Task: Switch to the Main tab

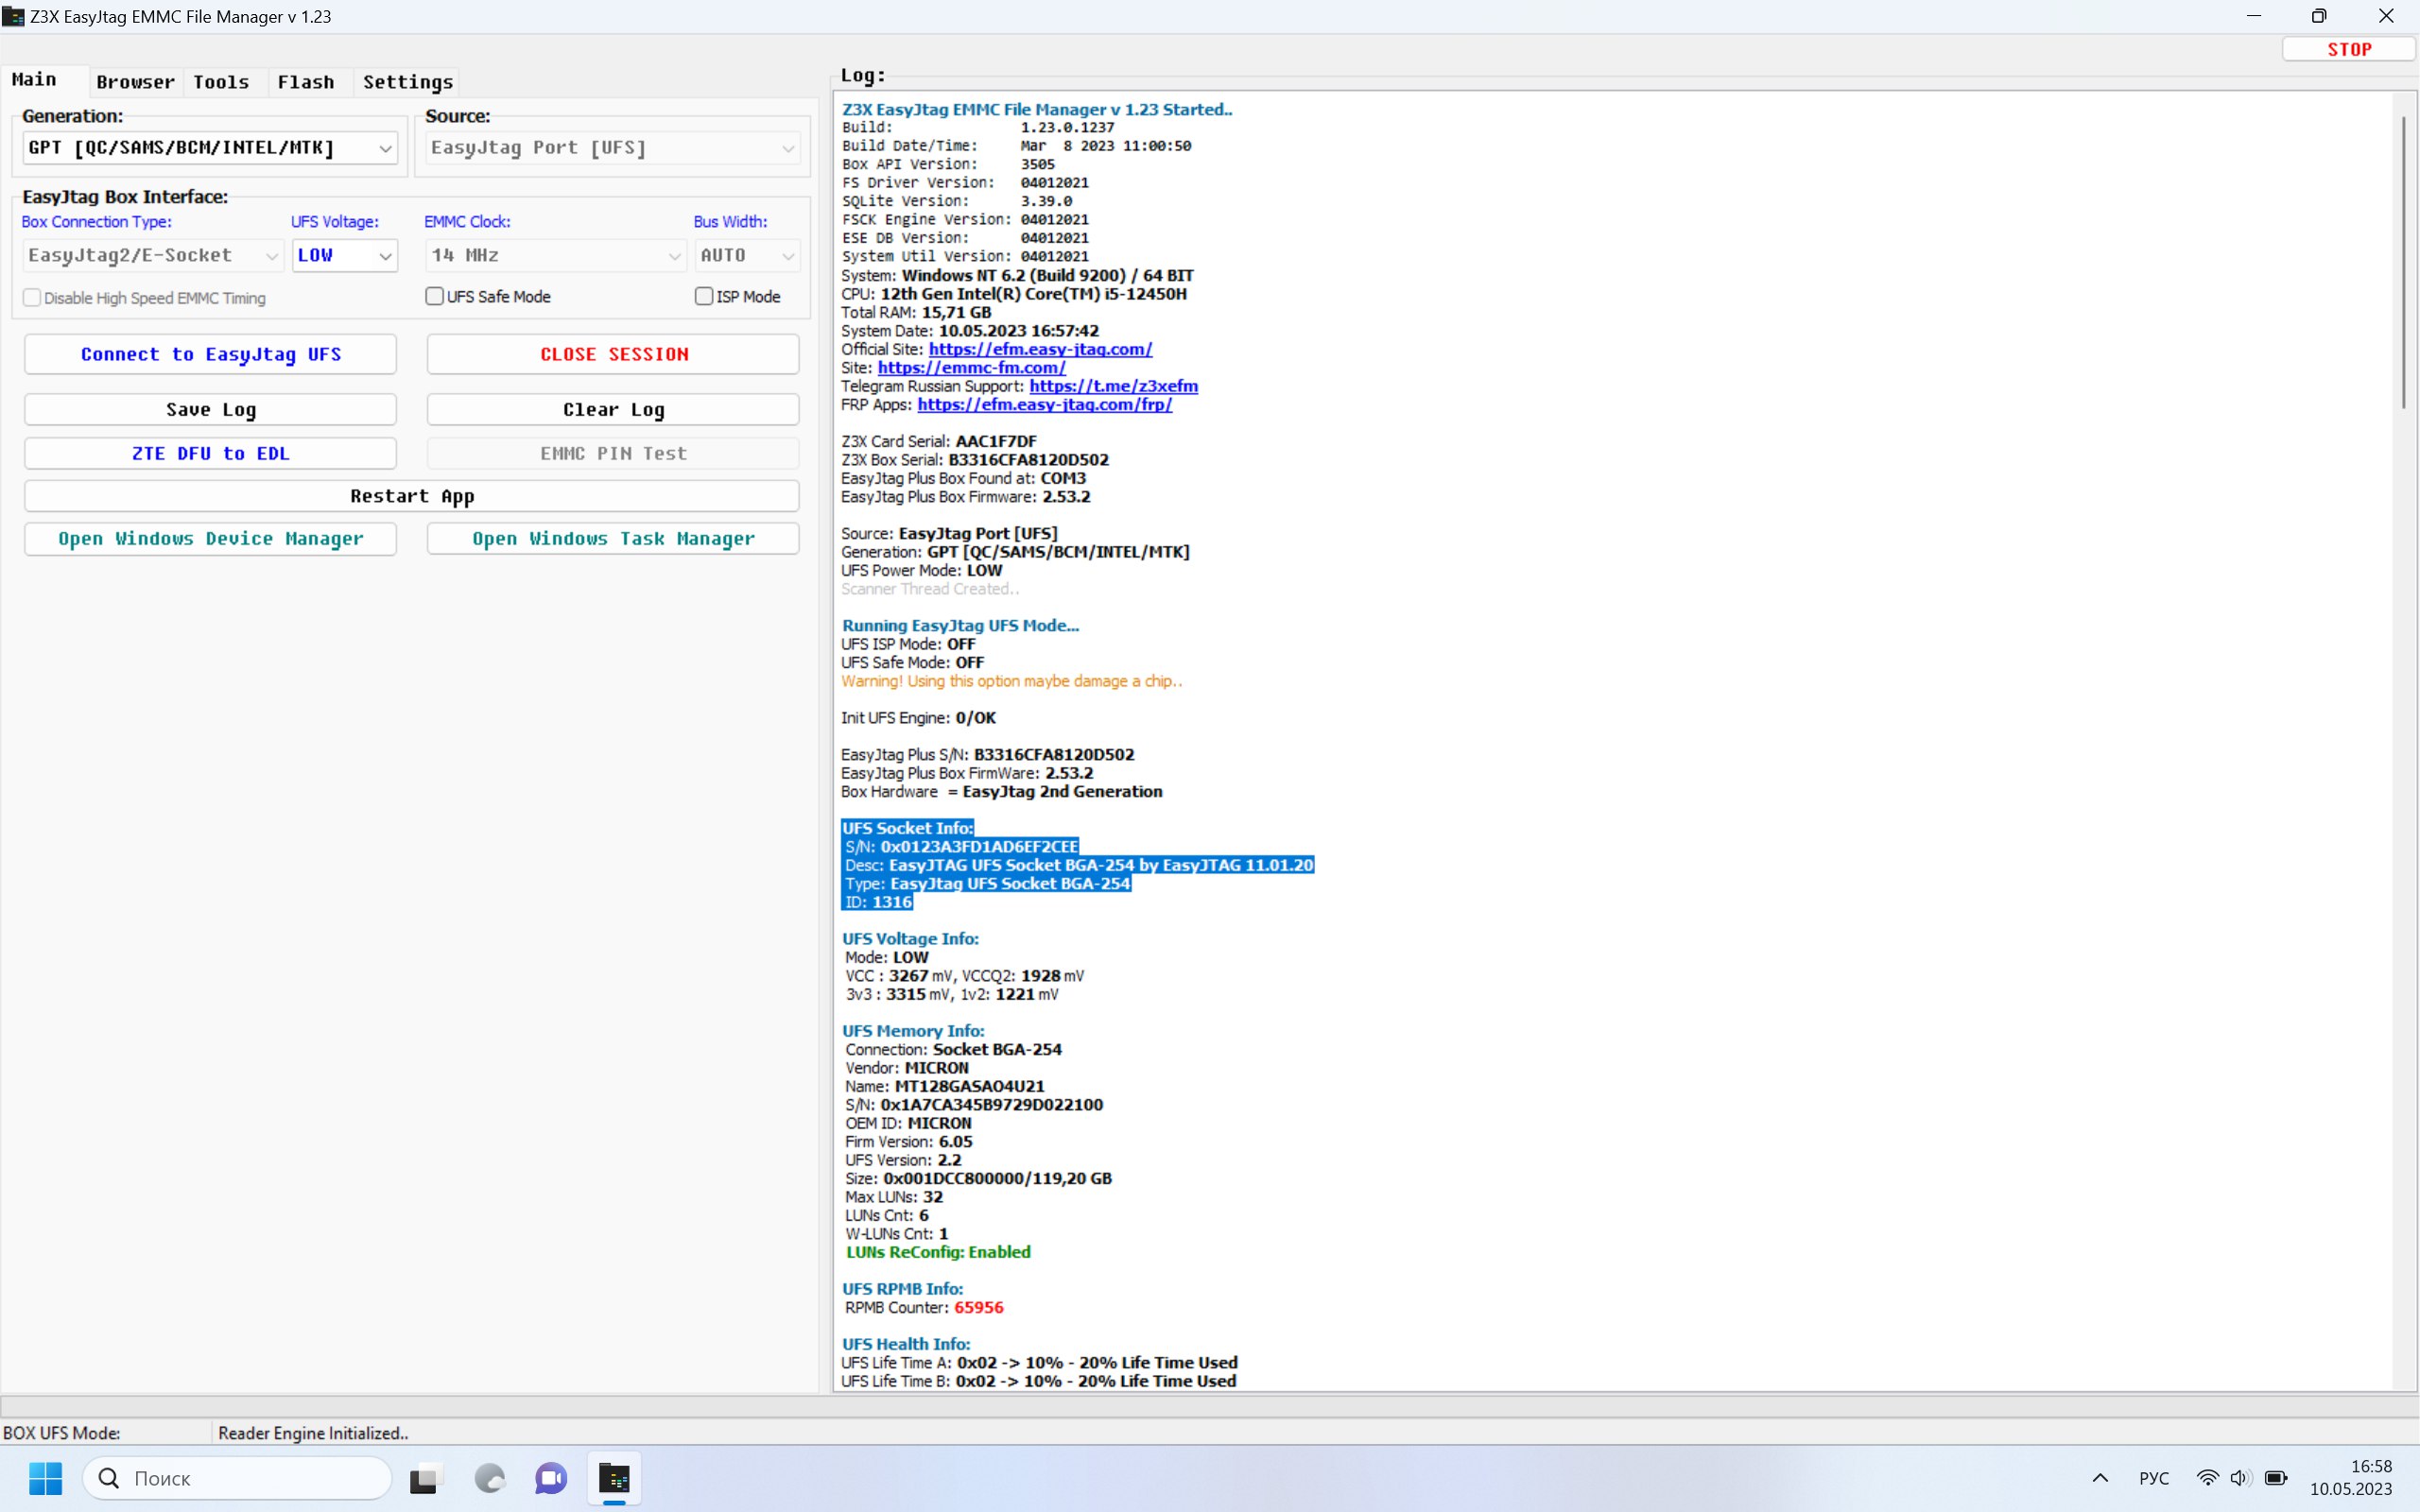Action: (x=34, y=80)
